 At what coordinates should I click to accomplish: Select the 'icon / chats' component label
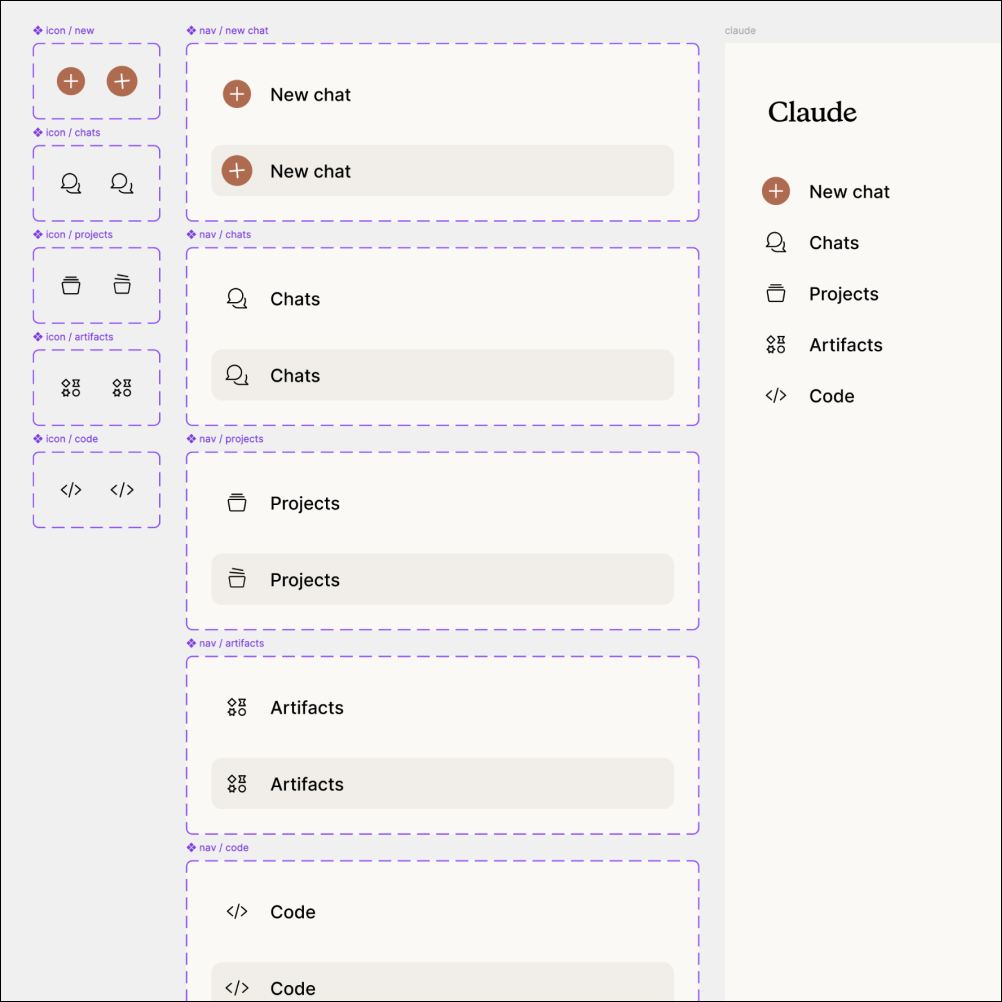click(x=67, y=132)
